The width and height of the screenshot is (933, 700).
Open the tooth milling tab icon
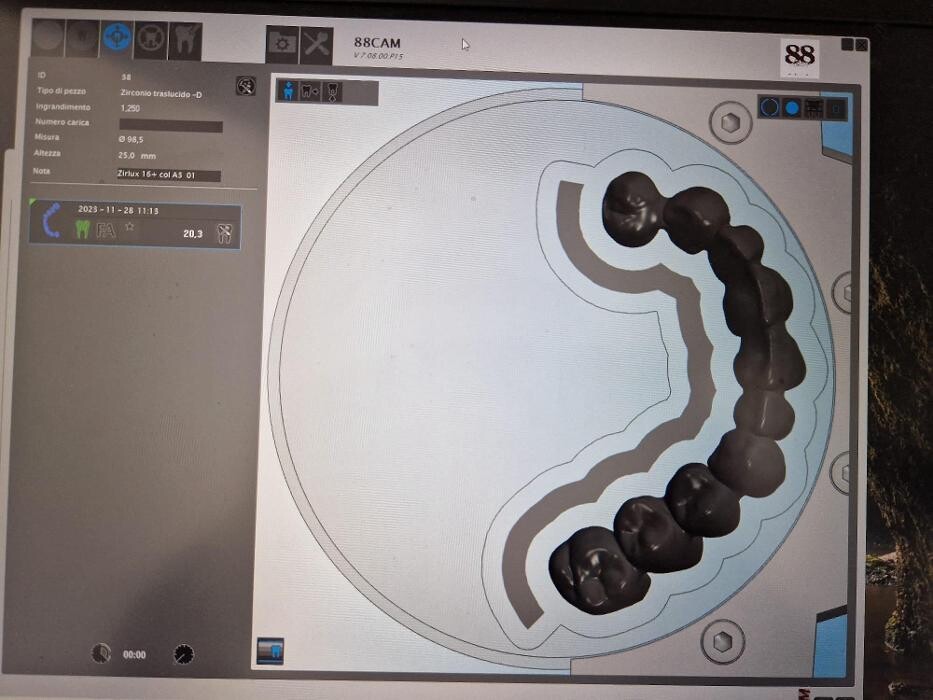click(186, 39)
